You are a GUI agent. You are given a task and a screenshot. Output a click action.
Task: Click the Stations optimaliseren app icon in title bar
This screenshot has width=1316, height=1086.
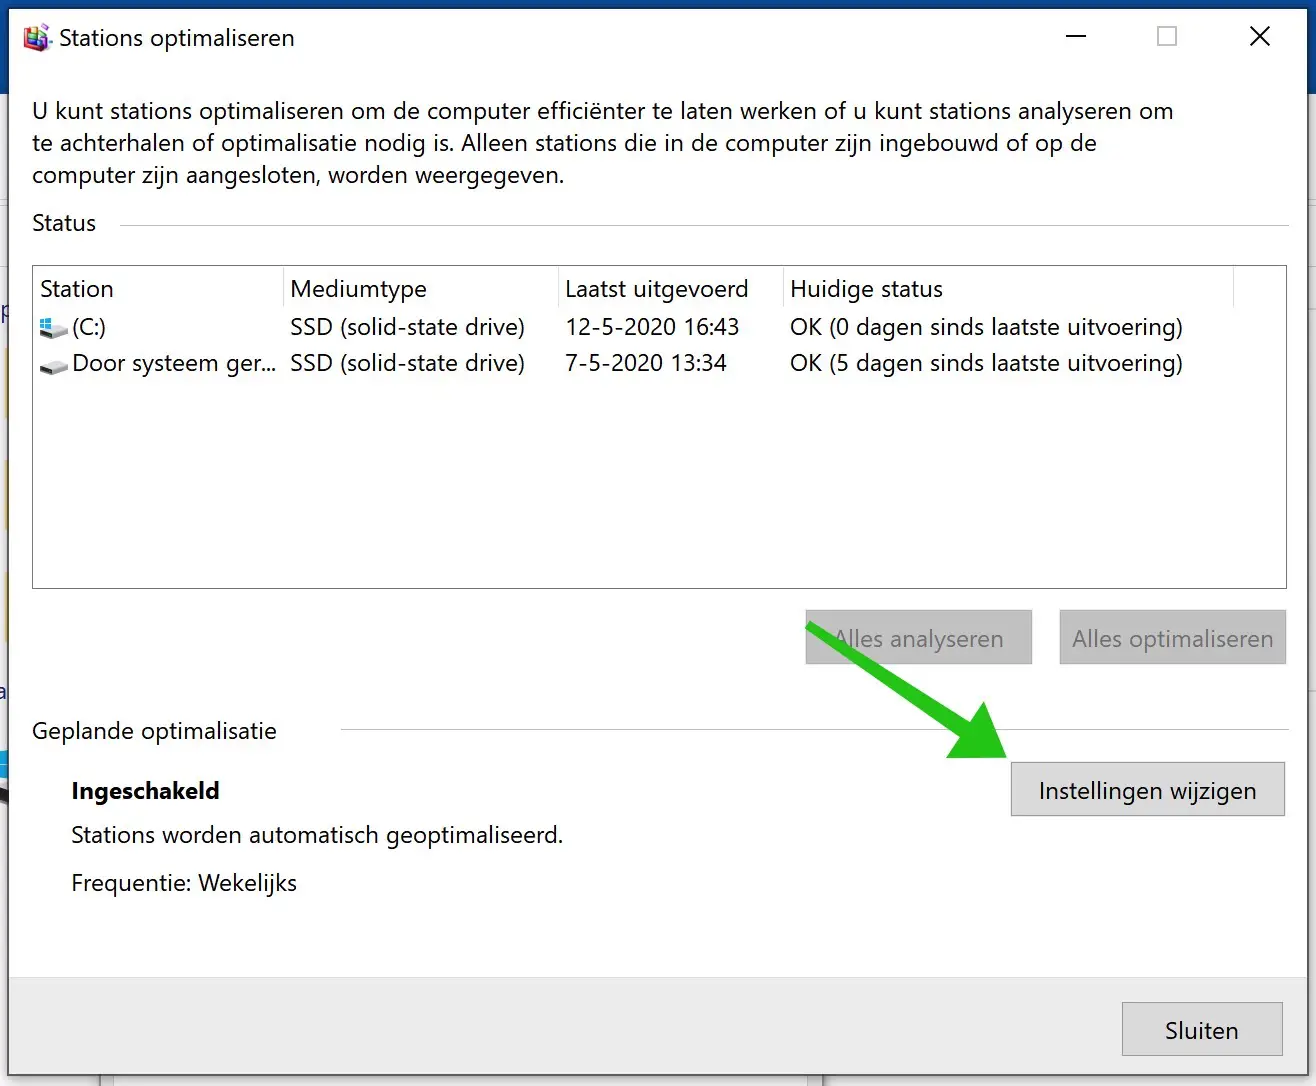(37, 38)
